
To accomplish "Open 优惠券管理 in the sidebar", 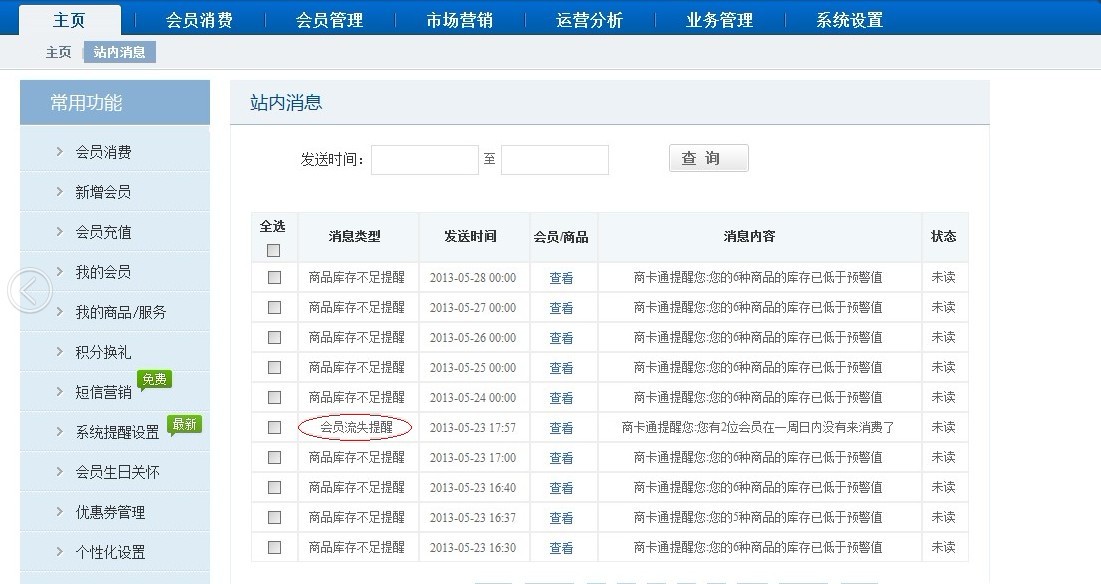I will click(110, 512).
